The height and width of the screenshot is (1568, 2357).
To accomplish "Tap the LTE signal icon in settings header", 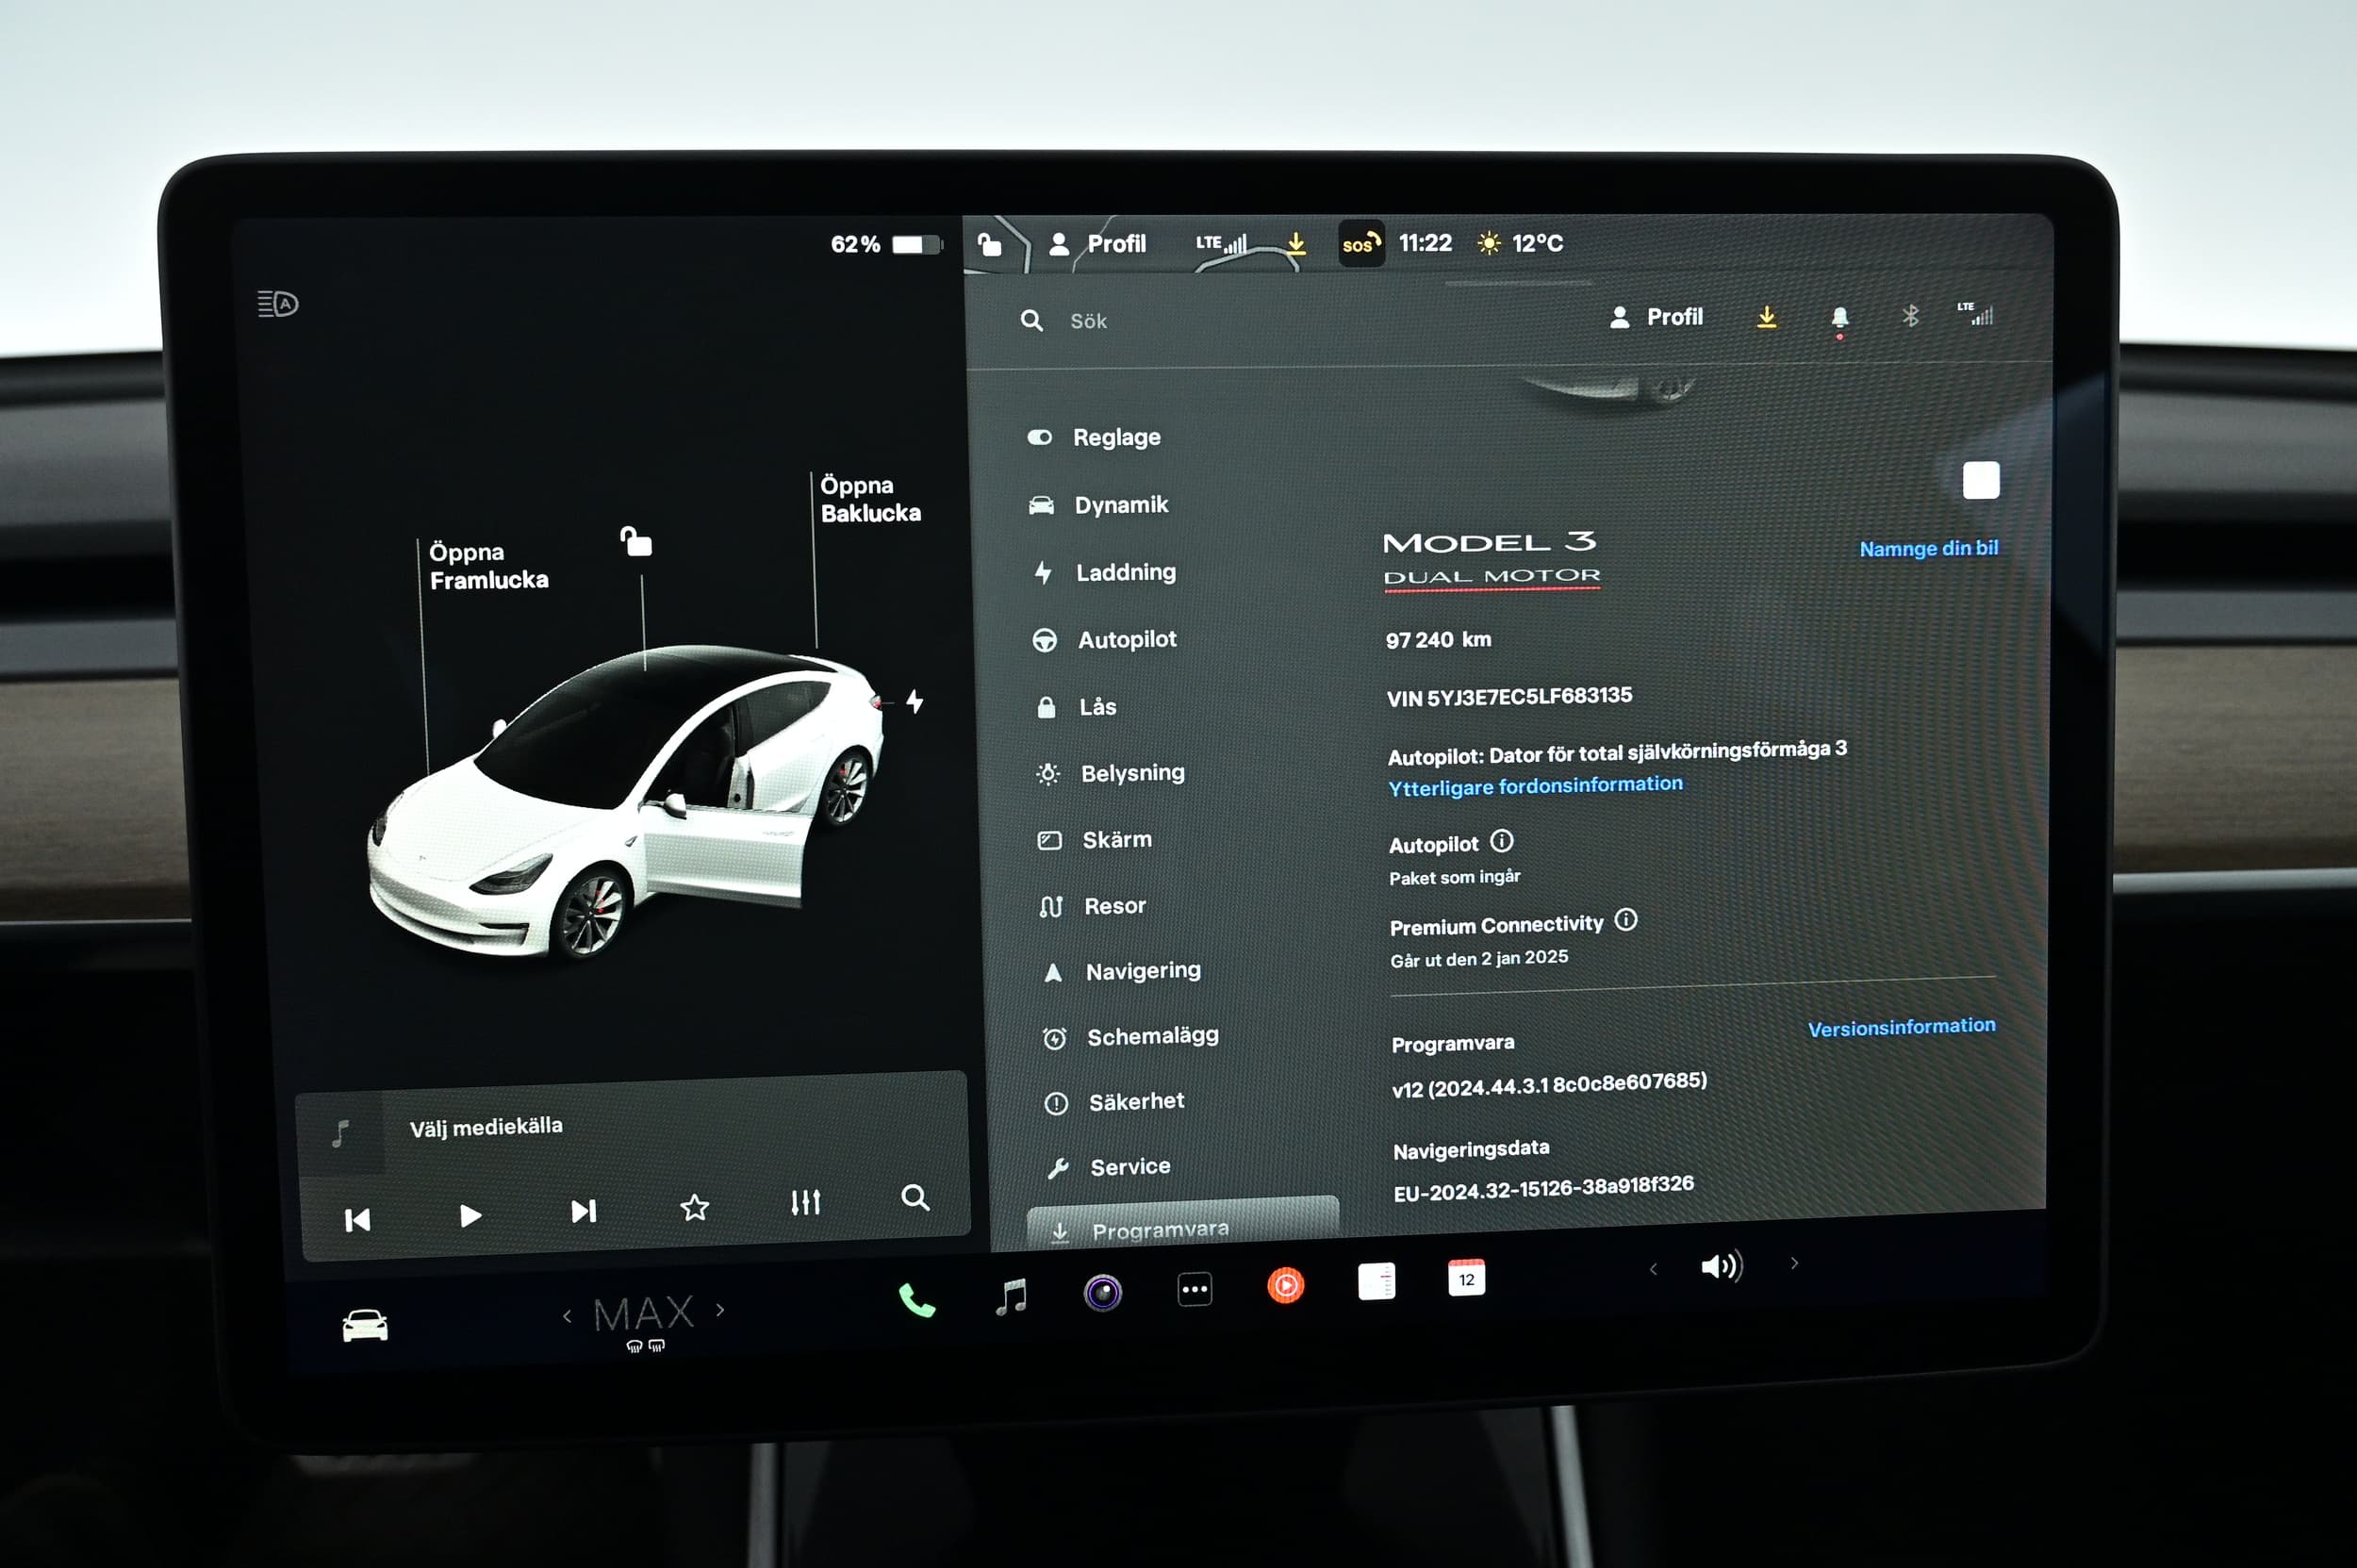I will click(x=1975, y=314).
